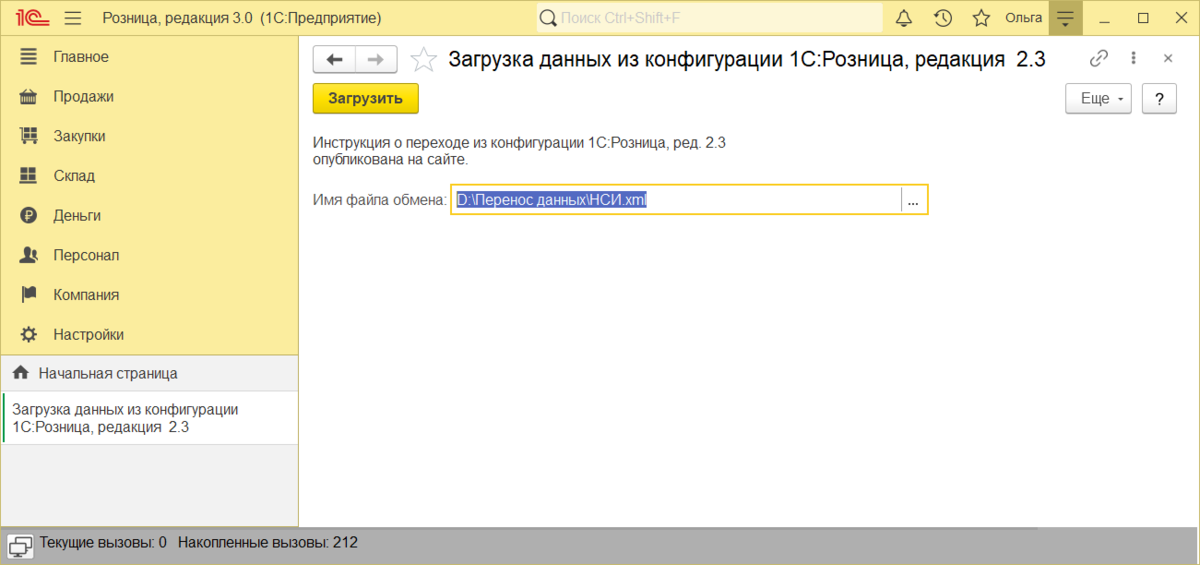Open Главное section
1200x565 pixels.
(149, 57)
